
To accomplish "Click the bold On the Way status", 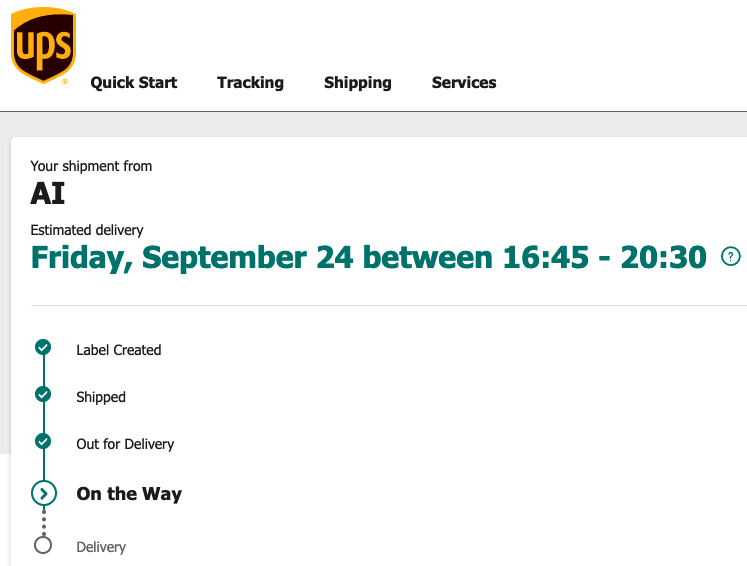I will [x=129, y=494].
